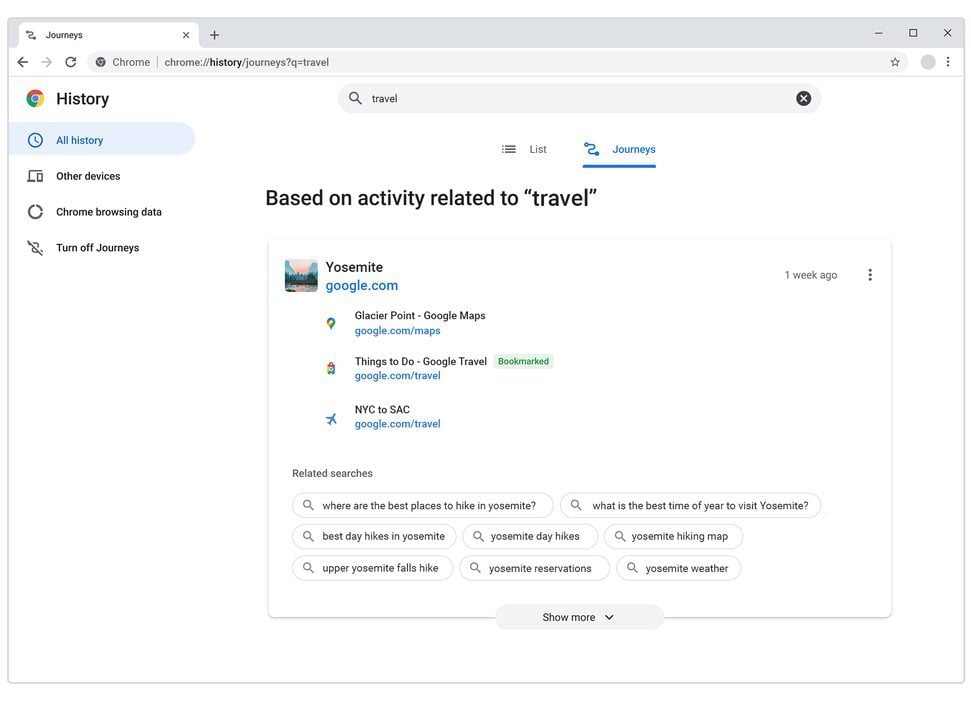Image resolution: width=971 pixels, height=708 pixels.
Task: Click the profile avatar icon in toolbar
Action: [927, 62]
